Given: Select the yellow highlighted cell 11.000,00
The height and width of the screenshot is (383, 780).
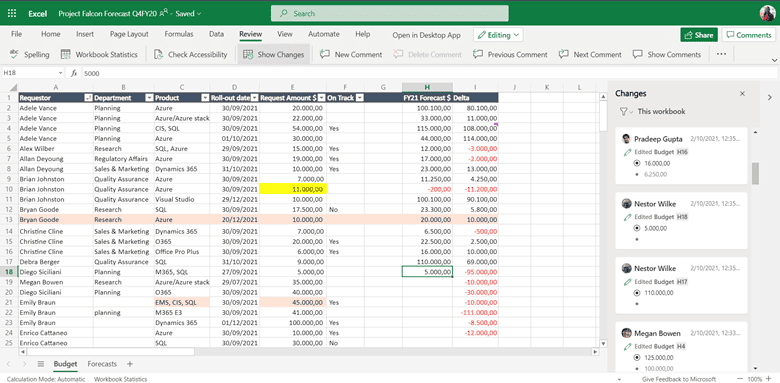Looking at the screenshot, I should click(292, 189).
